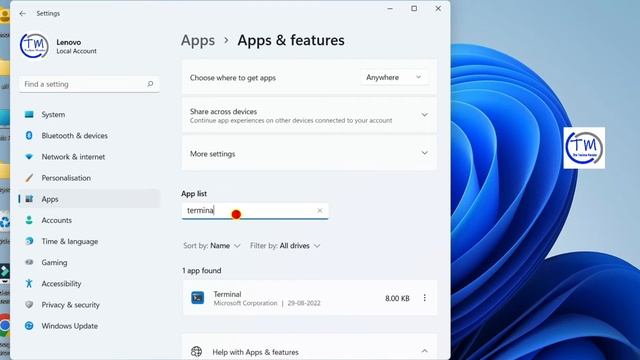Click the Apps & features heading
640x360 pixels.
point(291,40)
